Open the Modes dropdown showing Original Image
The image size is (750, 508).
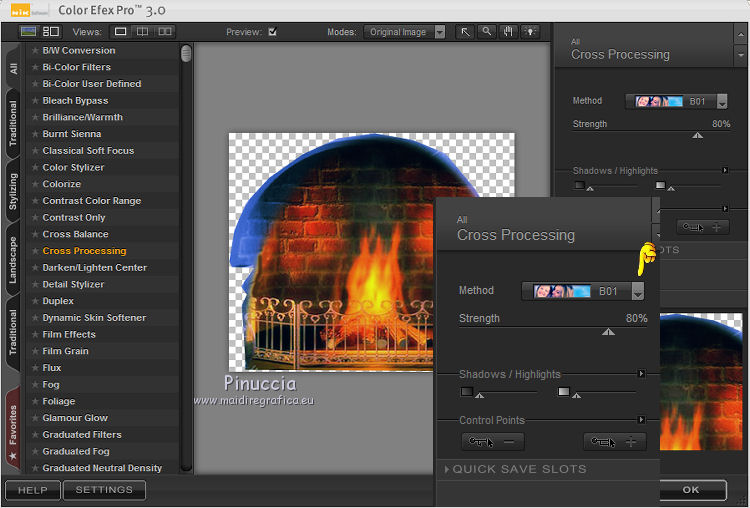(x=405, y=32)
